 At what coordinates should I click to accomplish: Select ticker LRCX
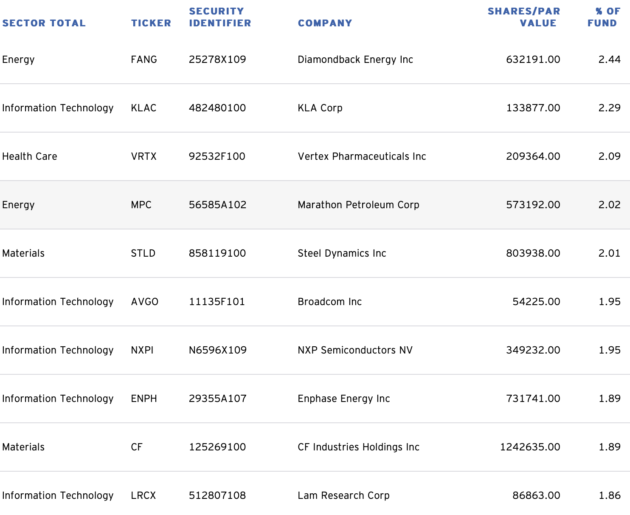pos(143,495)
